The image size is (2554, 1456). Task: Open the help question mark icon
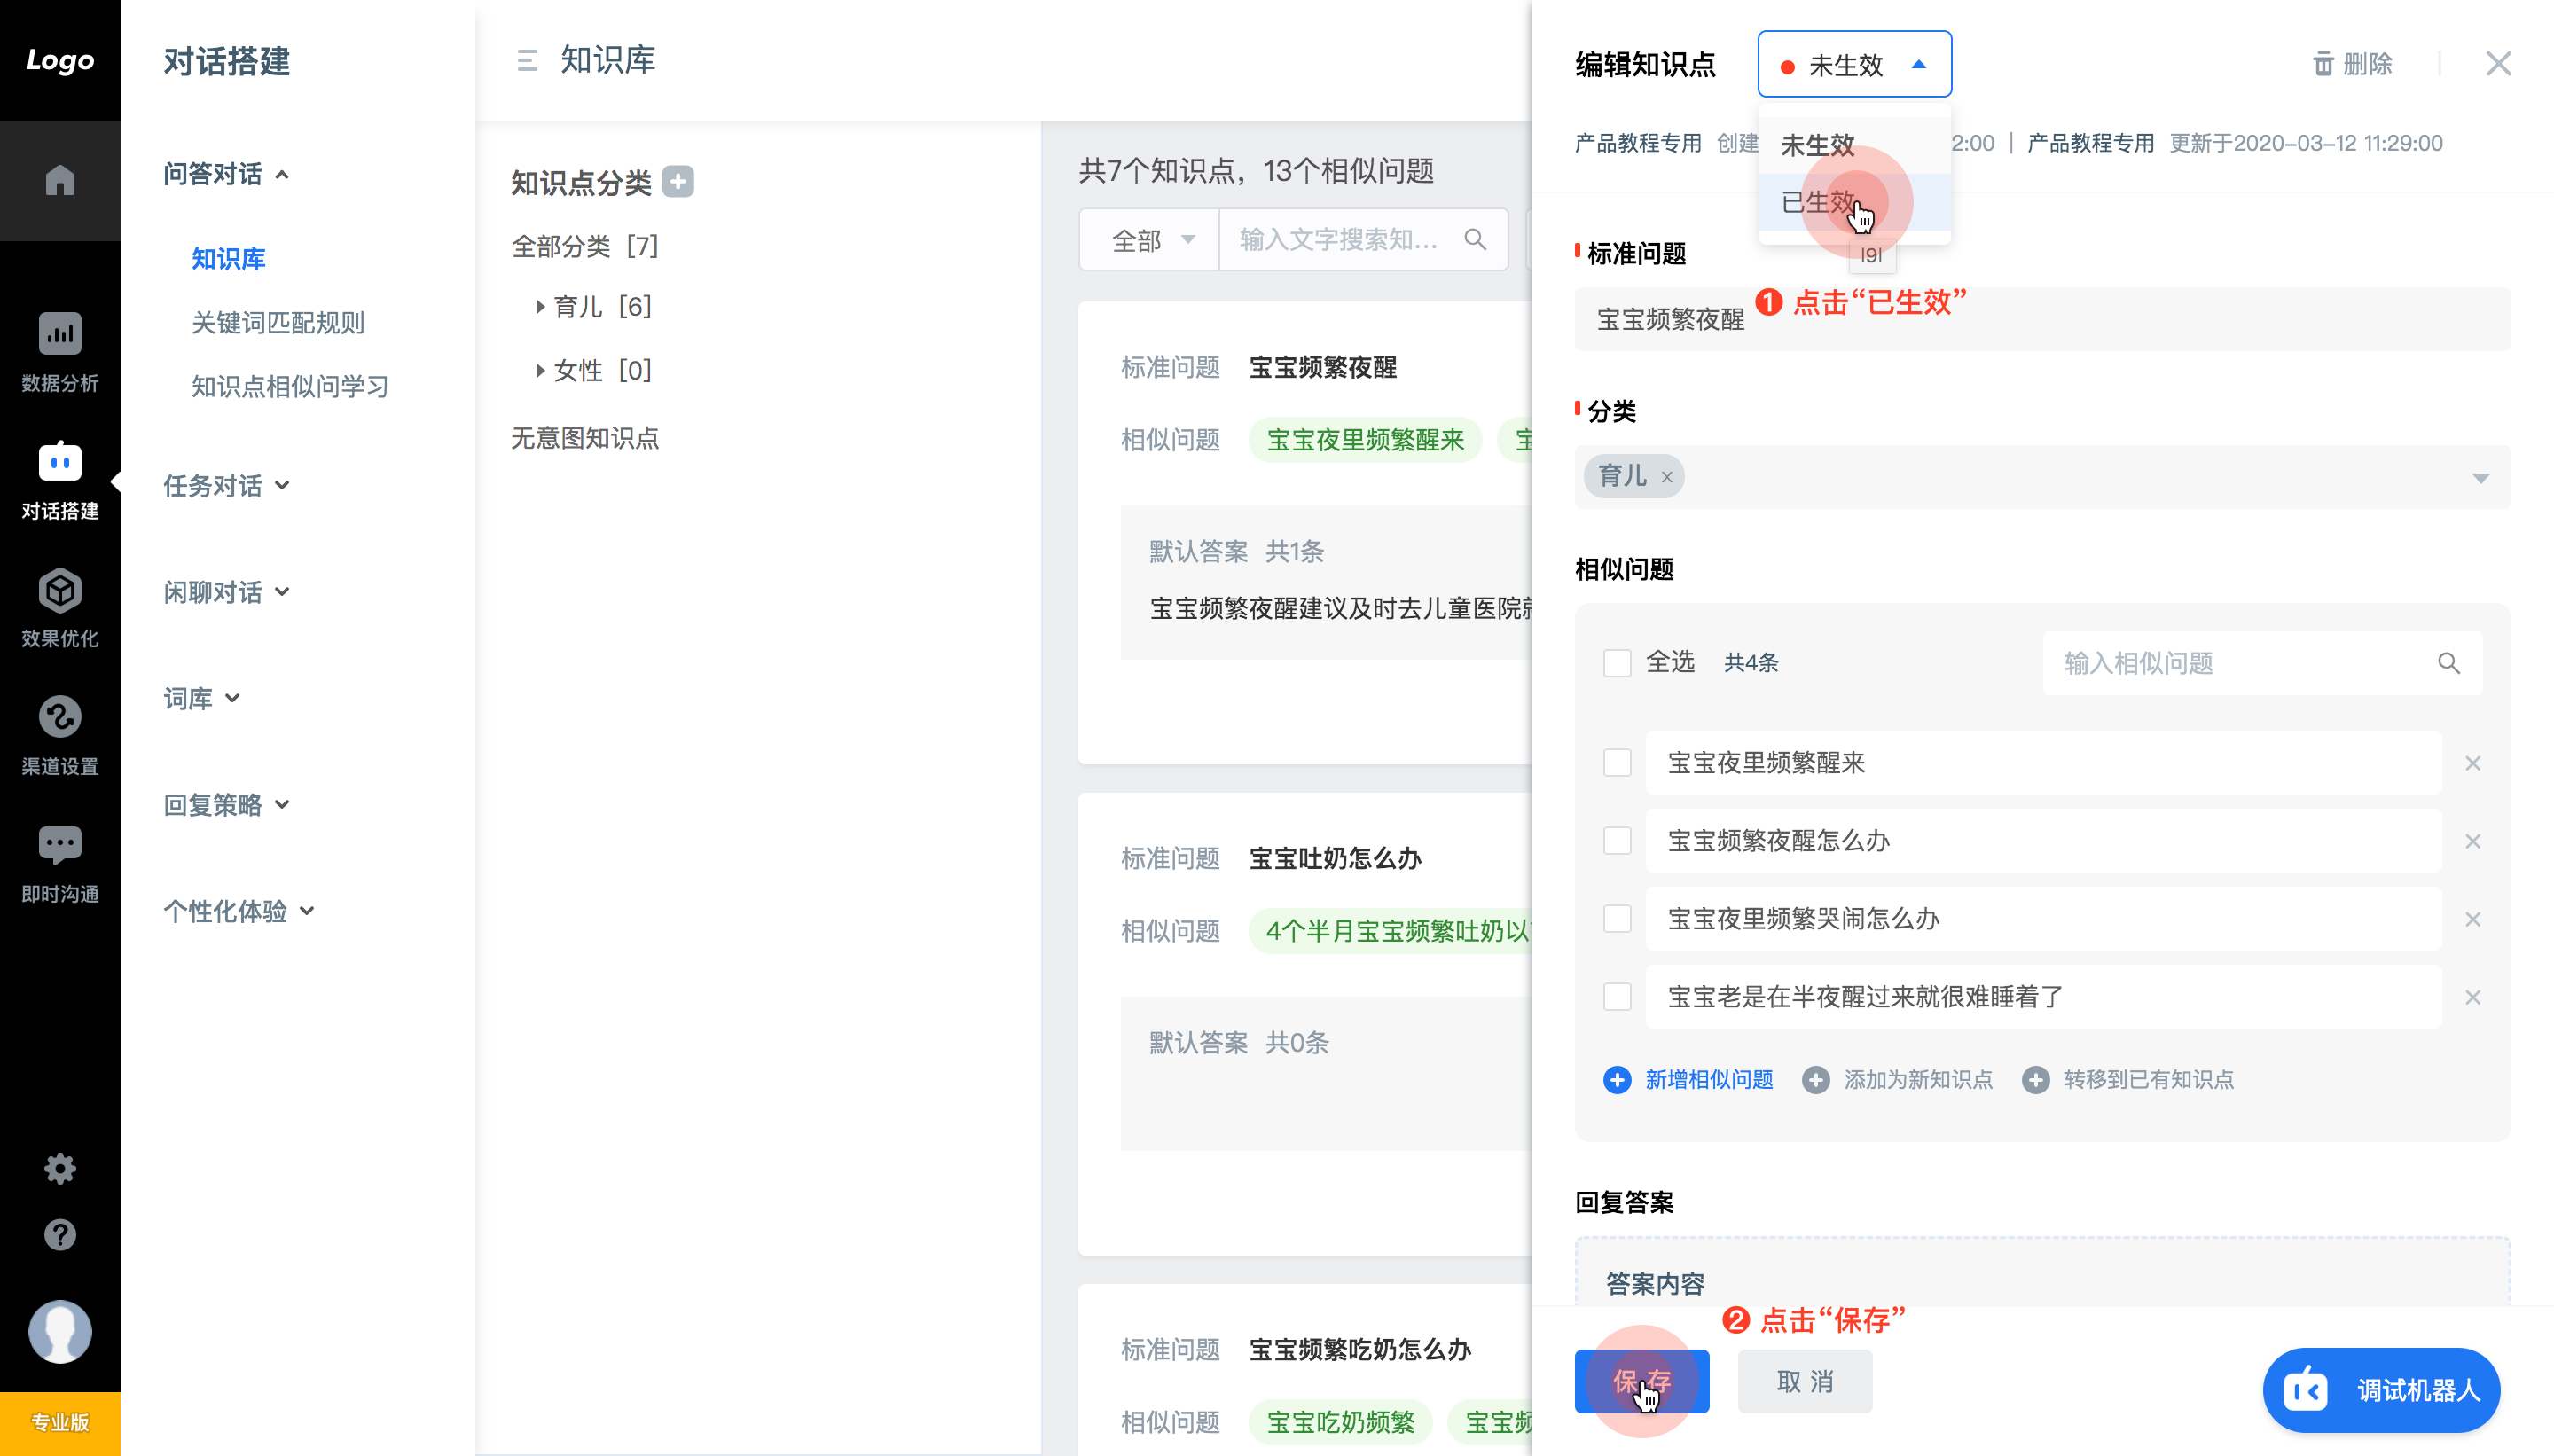pos(60,1234)
